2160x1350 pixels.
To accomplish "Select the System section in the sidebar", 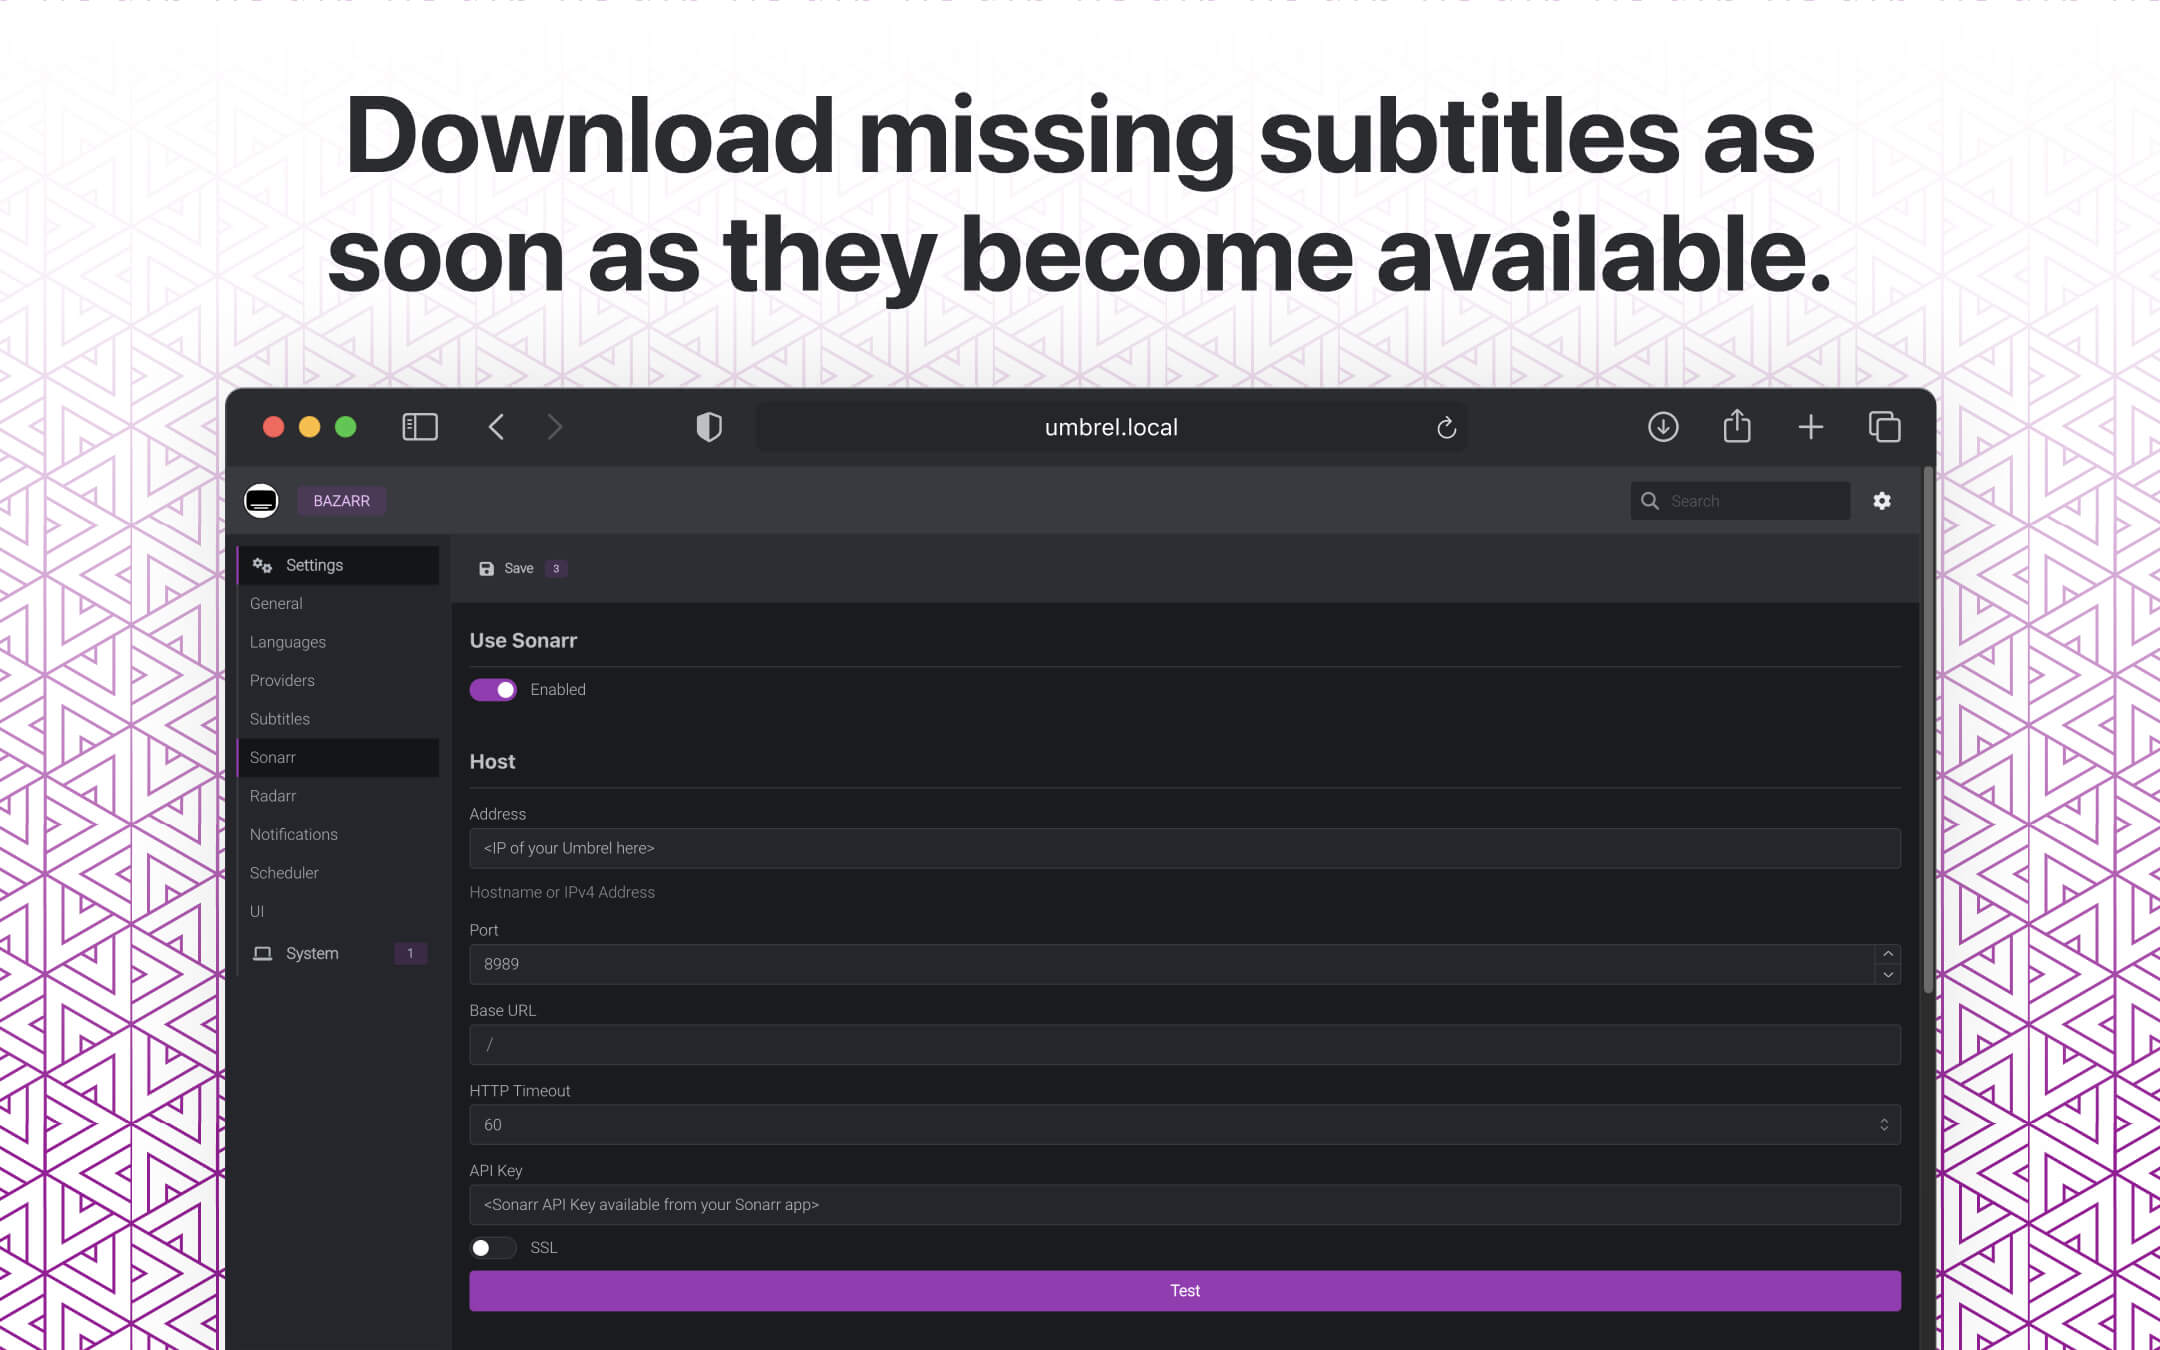I will click(312, 953).
